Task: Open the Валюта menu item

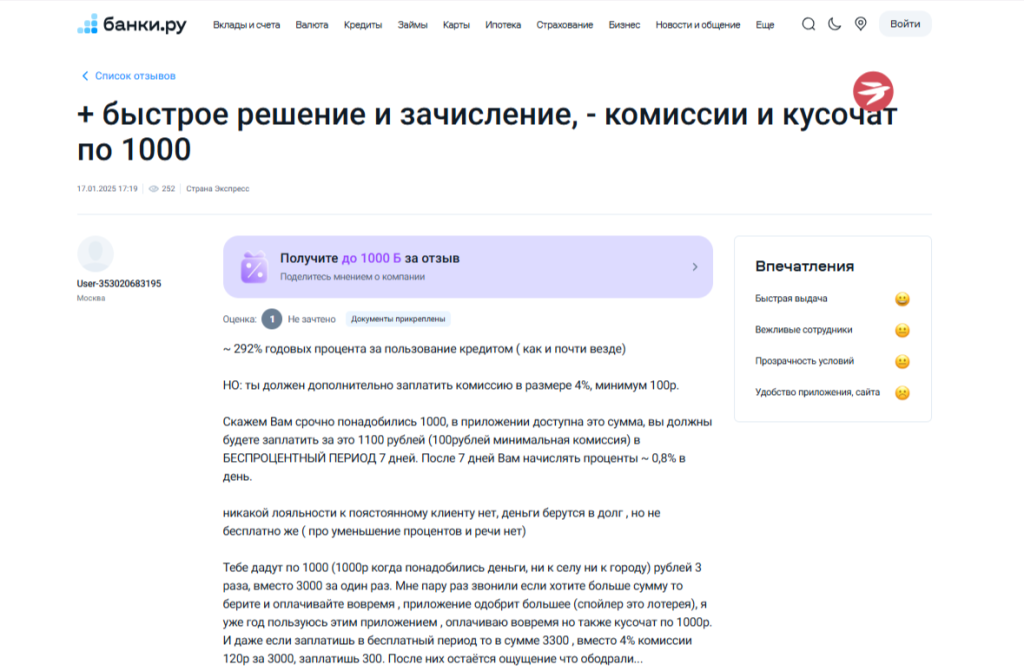Action: pos(312,25)
